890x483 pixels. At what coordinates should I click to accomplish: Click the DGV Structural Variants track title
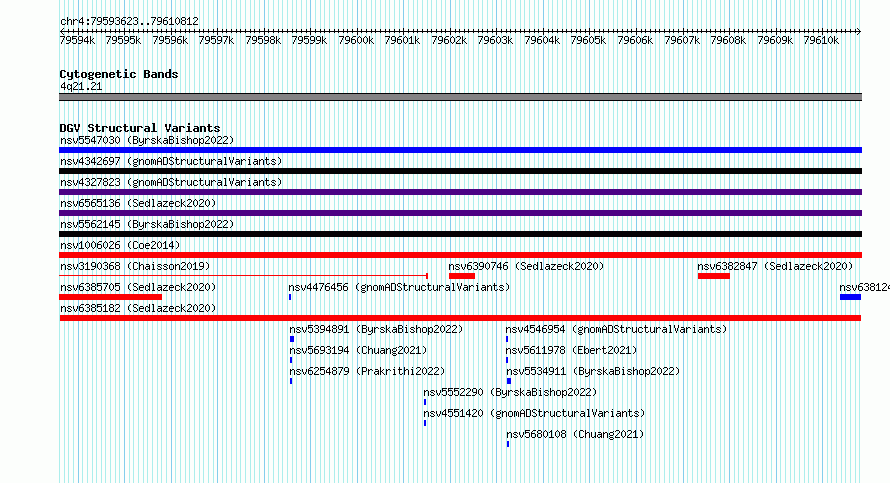[x=140, y=128]
